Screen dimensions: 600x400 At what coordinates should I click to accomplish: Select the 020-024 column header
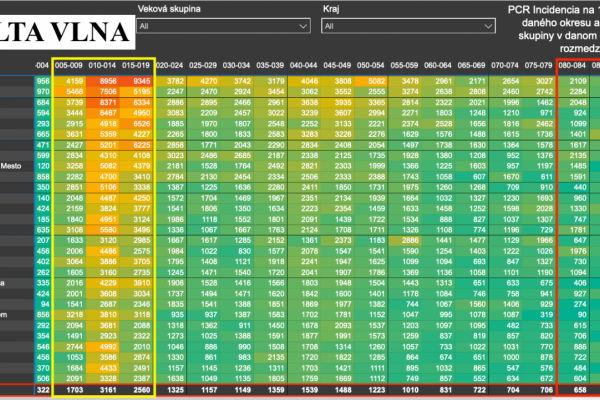(170, 65)
